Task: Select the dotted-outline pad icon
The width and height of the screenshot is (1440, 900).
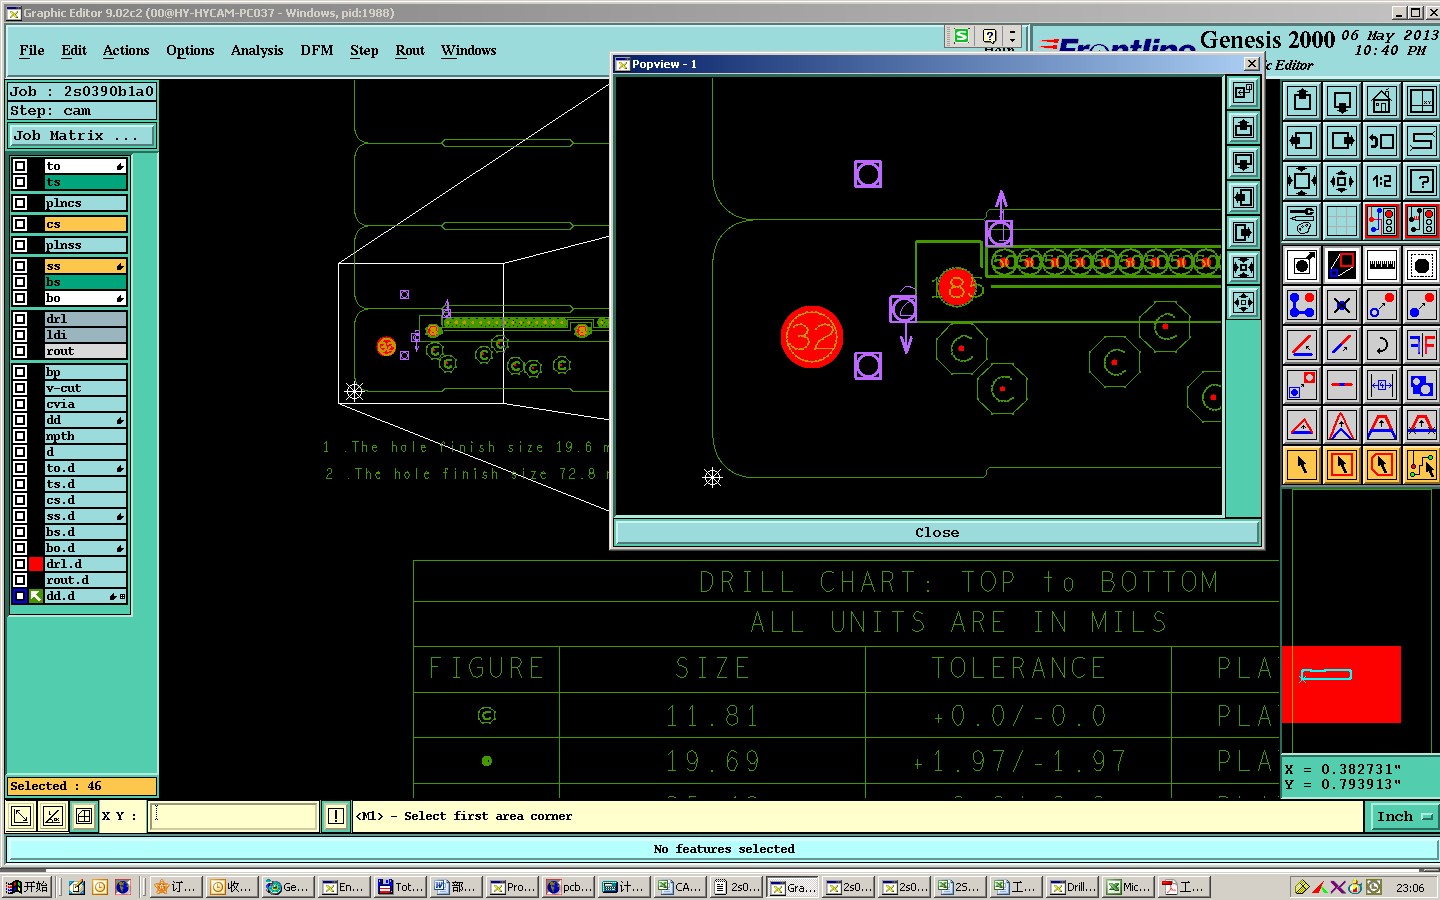Action: click(1421, 265)
